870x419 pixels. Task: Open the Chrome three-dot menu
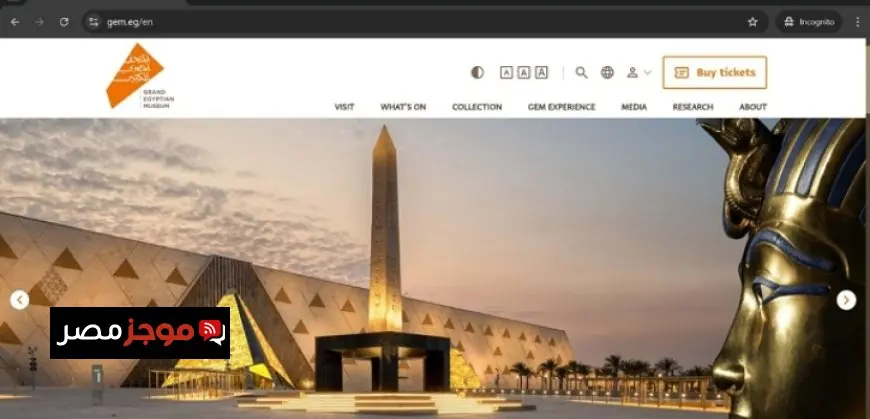tap(858, 22)
